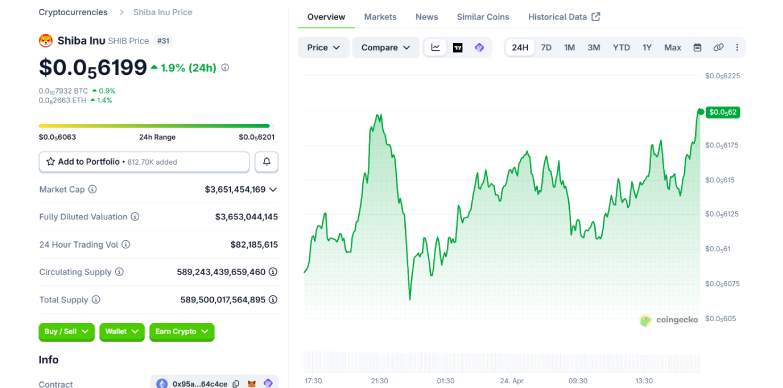The width and height of the screenshot is (783, 388).
Task: Switch to the Overview tab
Action: point(326,17)
